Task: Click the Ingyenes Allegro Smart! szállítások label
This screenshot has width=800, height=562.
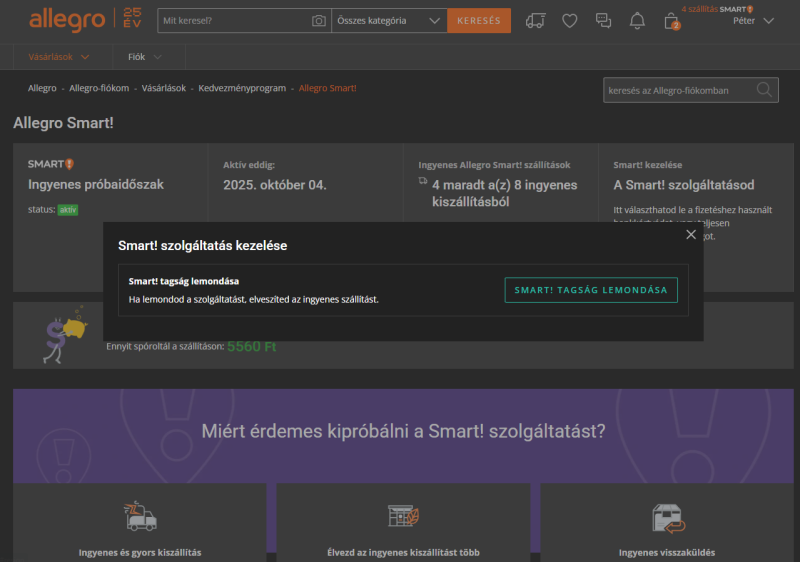Action: tap(494, 165)
